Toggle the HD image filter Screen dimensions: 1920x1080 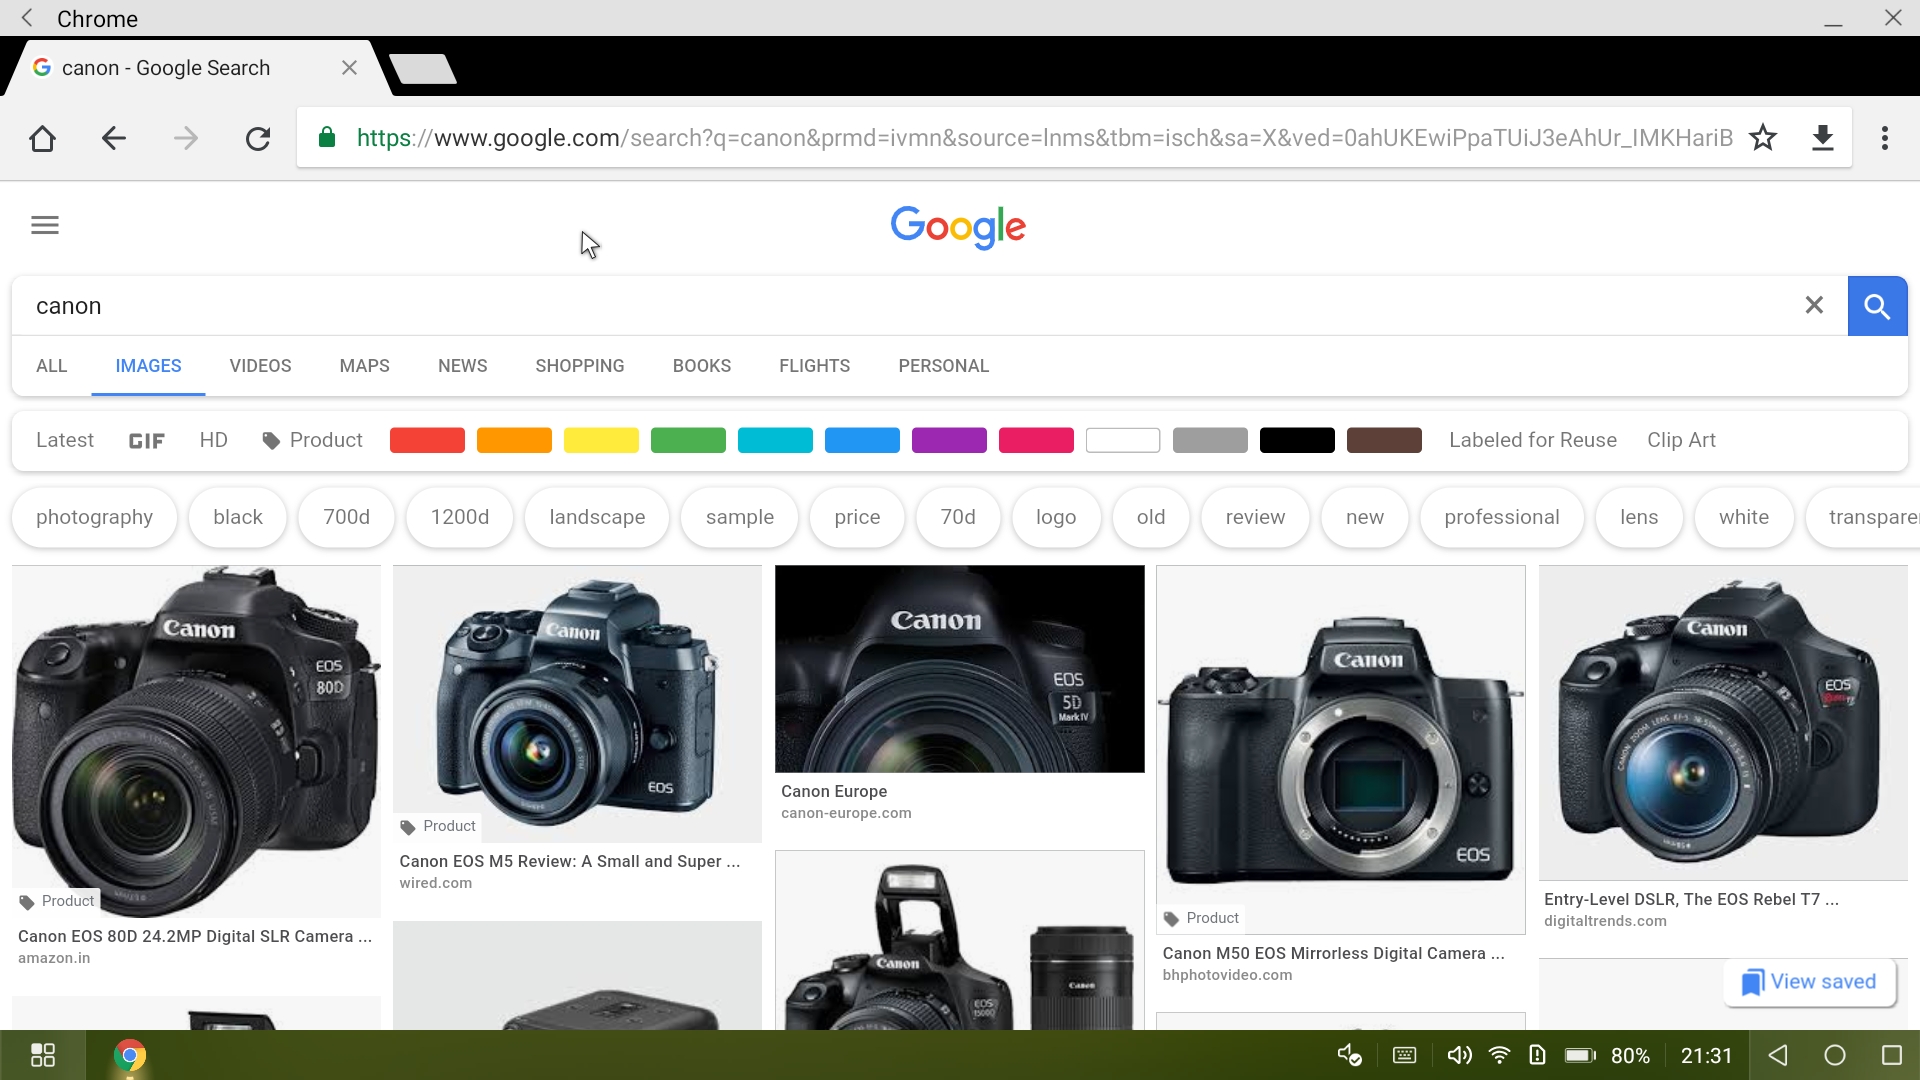coord(213,440)
